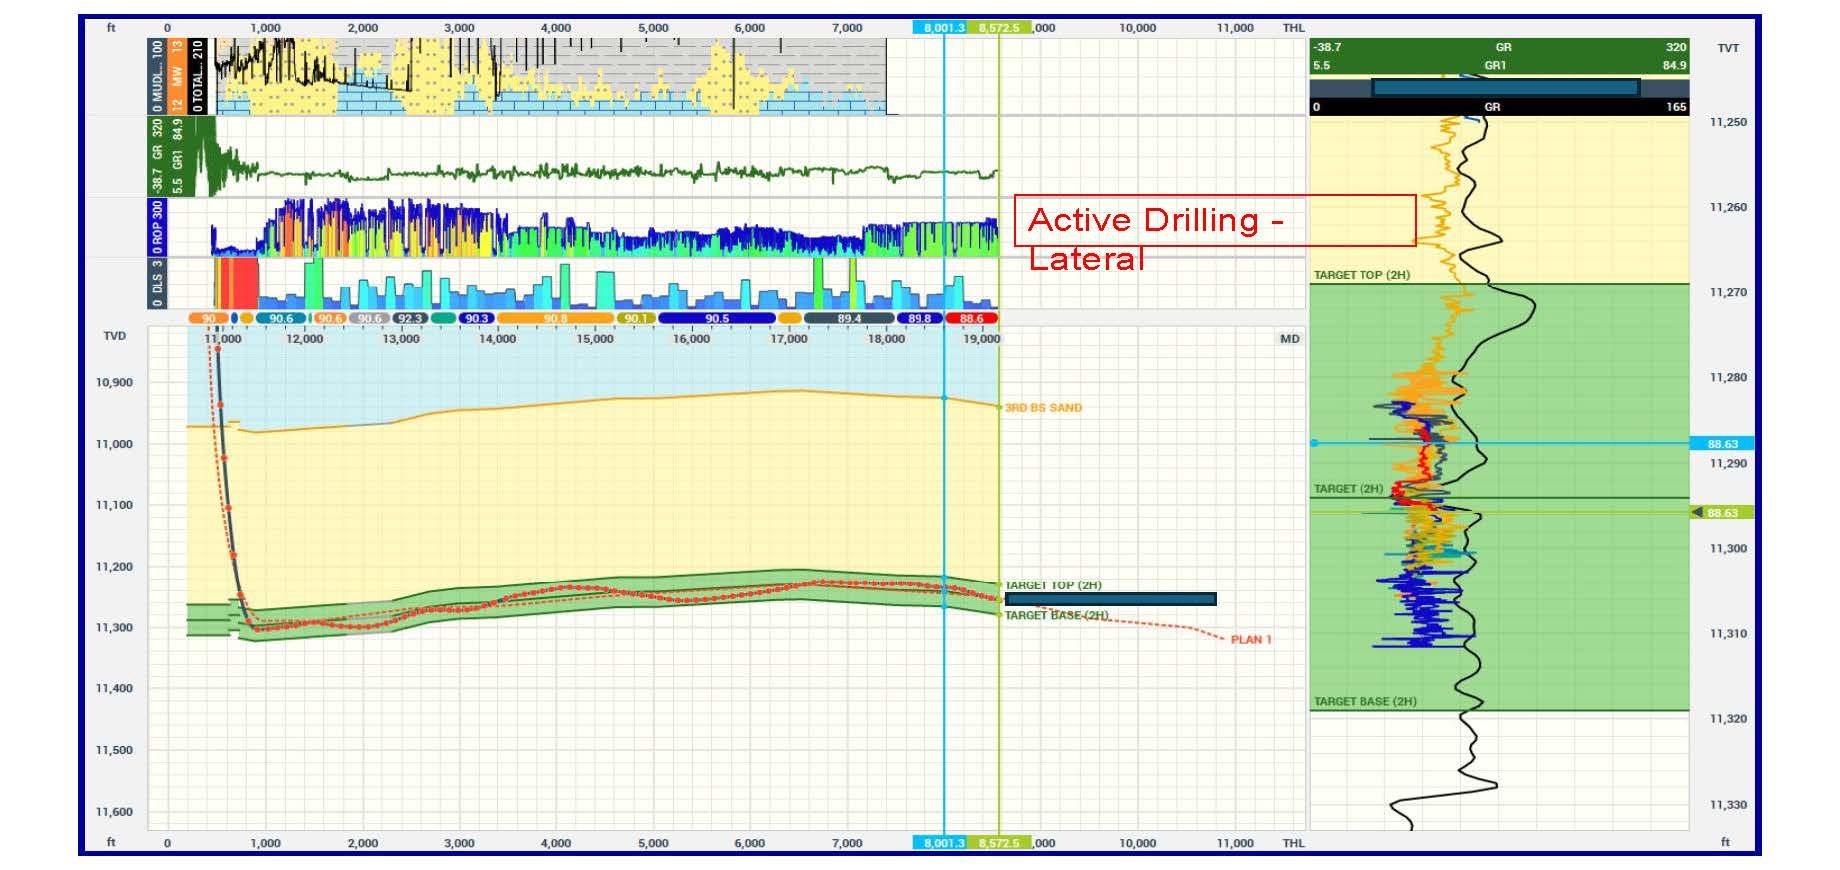Open the vertical GR GR1 track header on left
The image size is (1840, 870).
click(x=167, y=156)
